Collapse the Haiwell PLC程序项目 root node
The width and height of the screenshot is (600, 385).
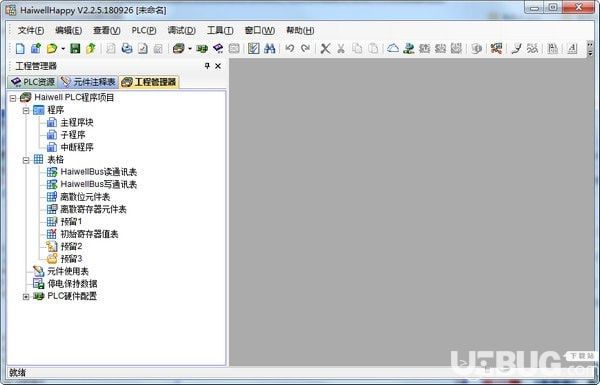(x=13, y=98)
